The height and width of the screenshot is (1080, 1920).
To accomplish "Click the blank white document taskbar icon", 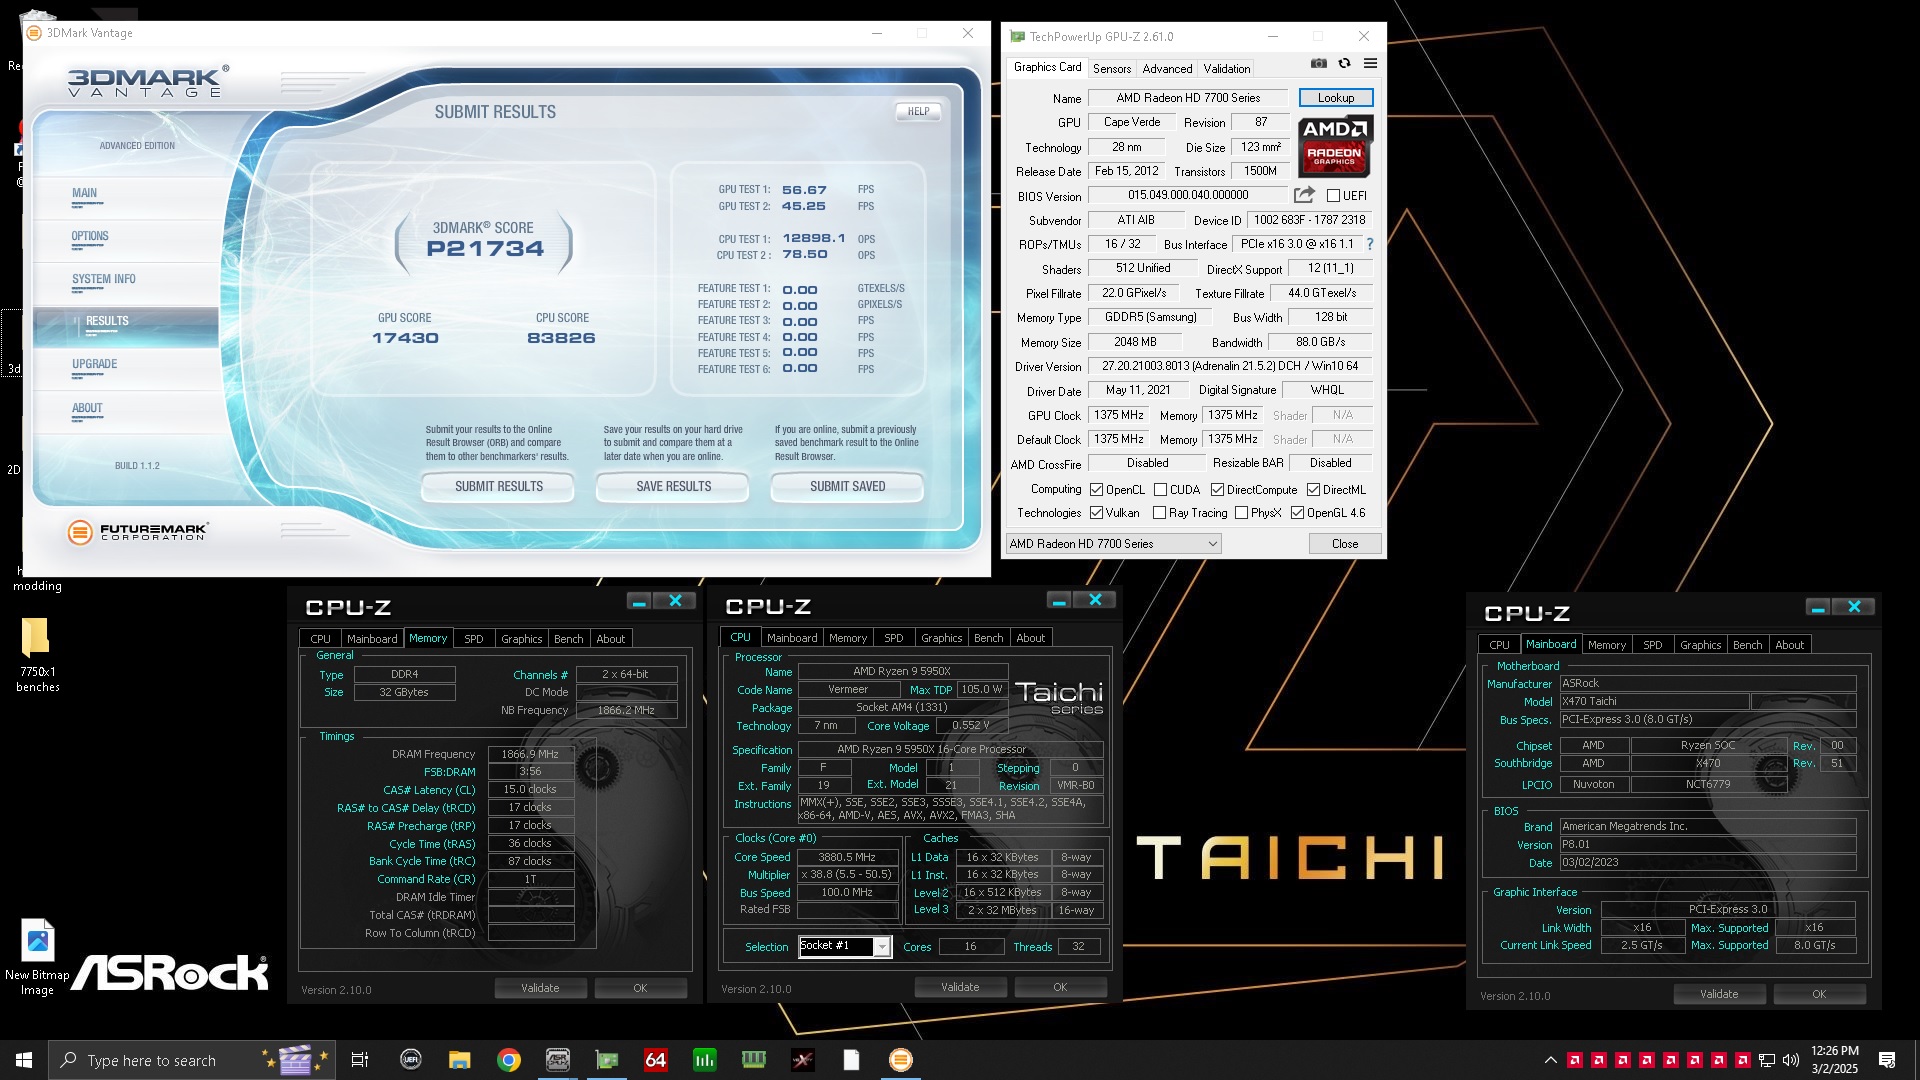I will pos(851,1060).
